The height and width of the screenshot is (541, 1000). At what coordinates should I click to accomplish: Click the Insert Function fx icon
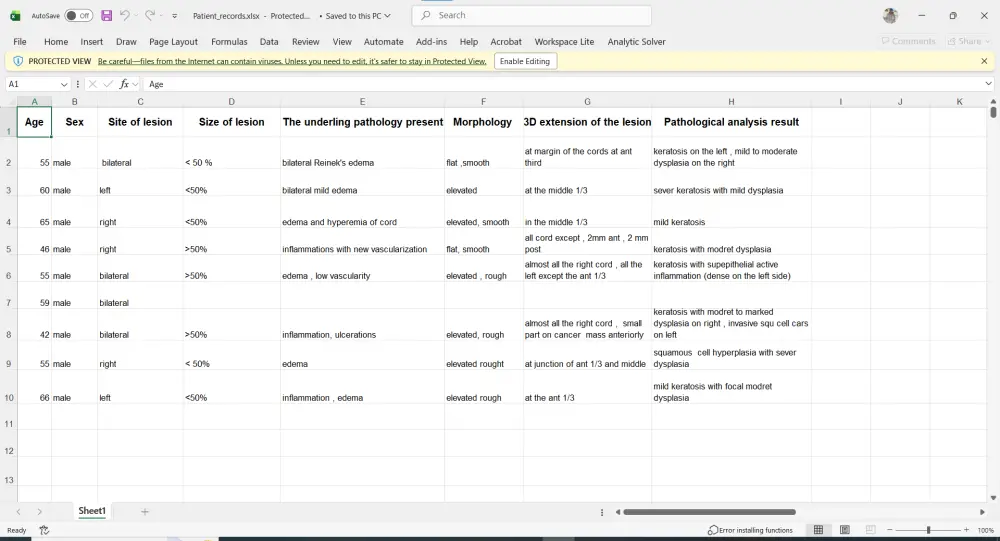point(124,84)
